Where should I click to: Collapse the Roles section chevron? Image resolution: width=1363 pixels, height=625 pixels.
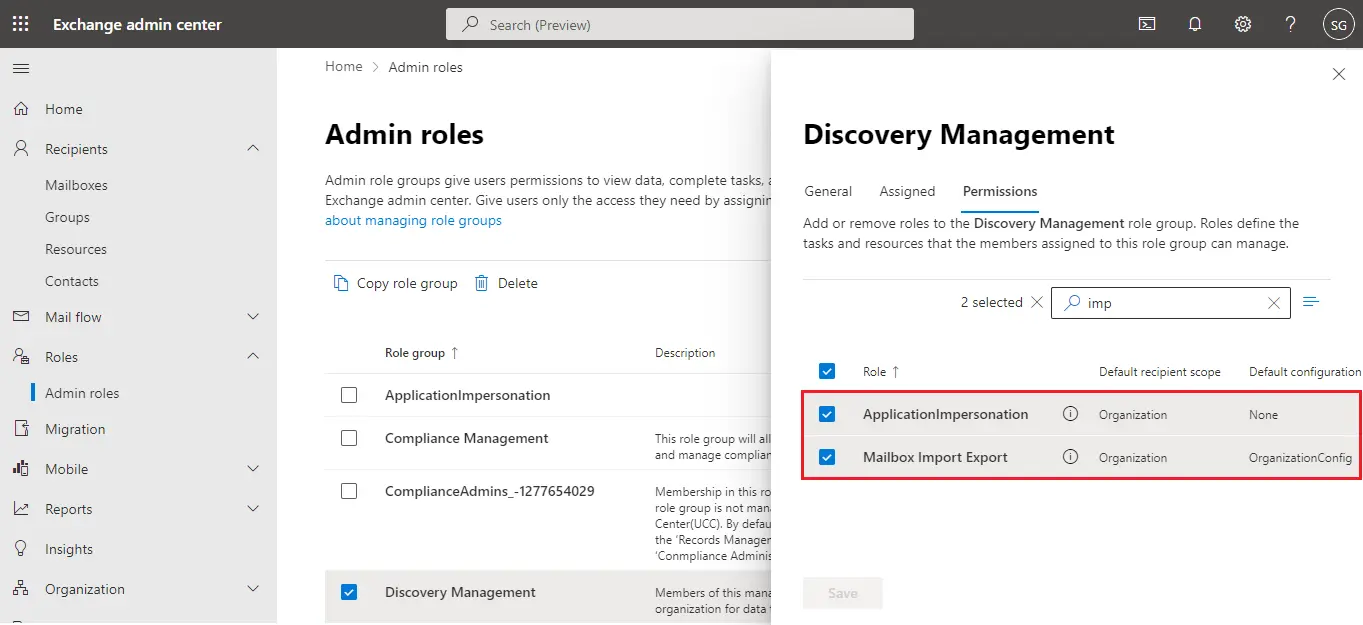[x=253, y=356]
